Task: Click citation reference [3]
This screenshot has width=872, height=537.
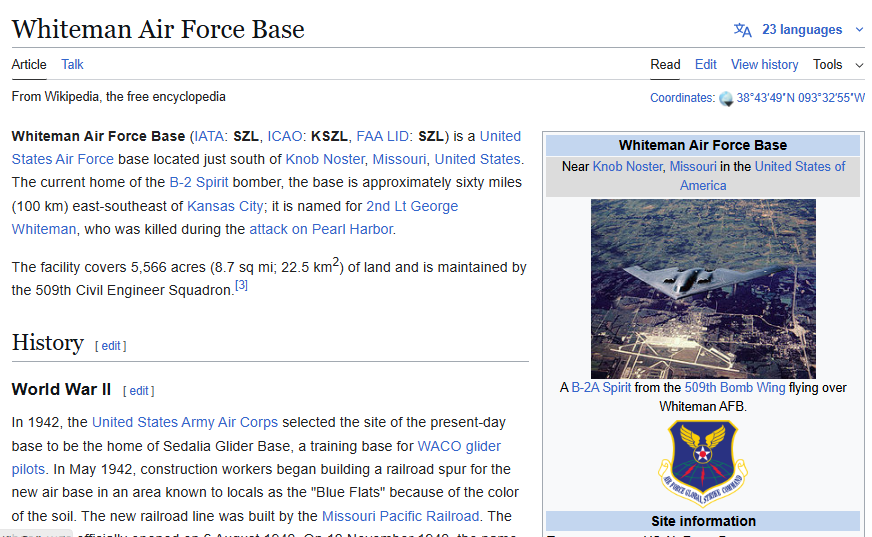Action: 241,285
